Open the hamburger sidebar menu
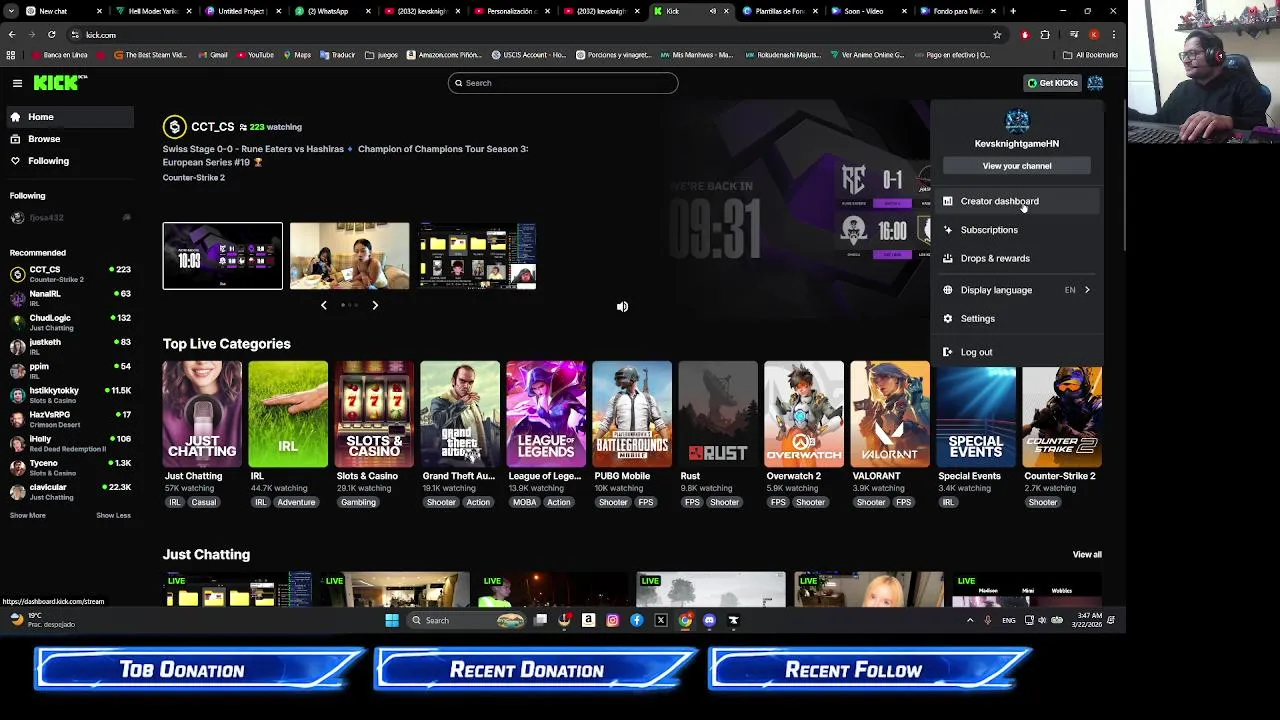 point(17,83)
